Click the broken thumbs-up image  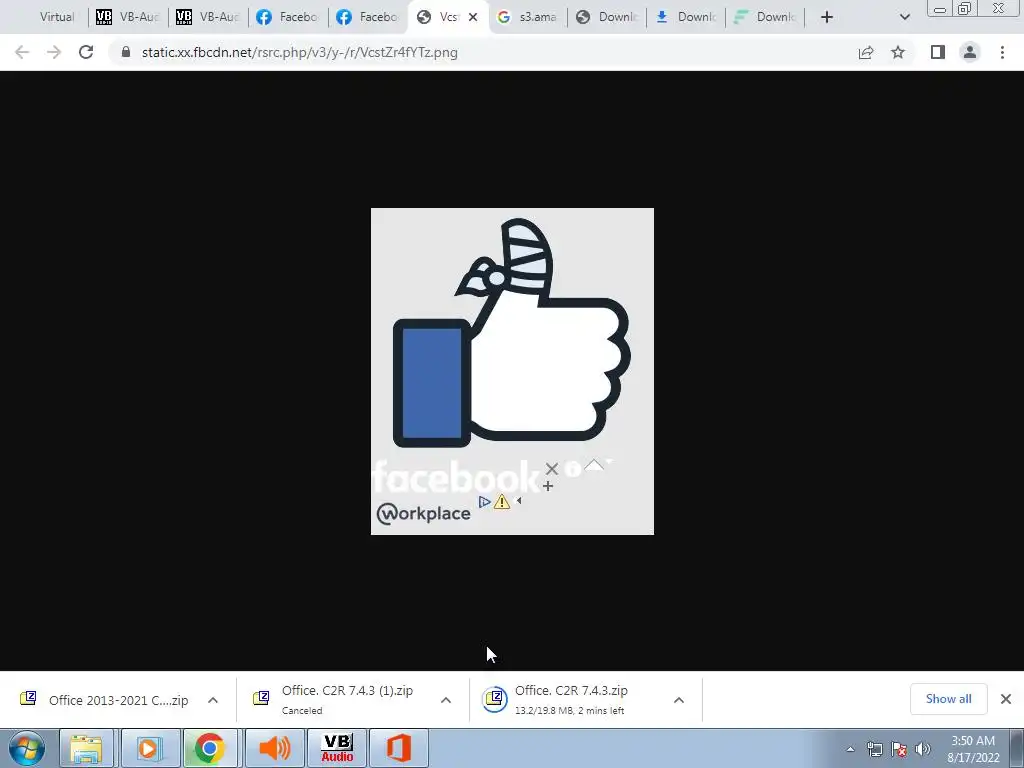pyautogui.click(x=512, y=371)
